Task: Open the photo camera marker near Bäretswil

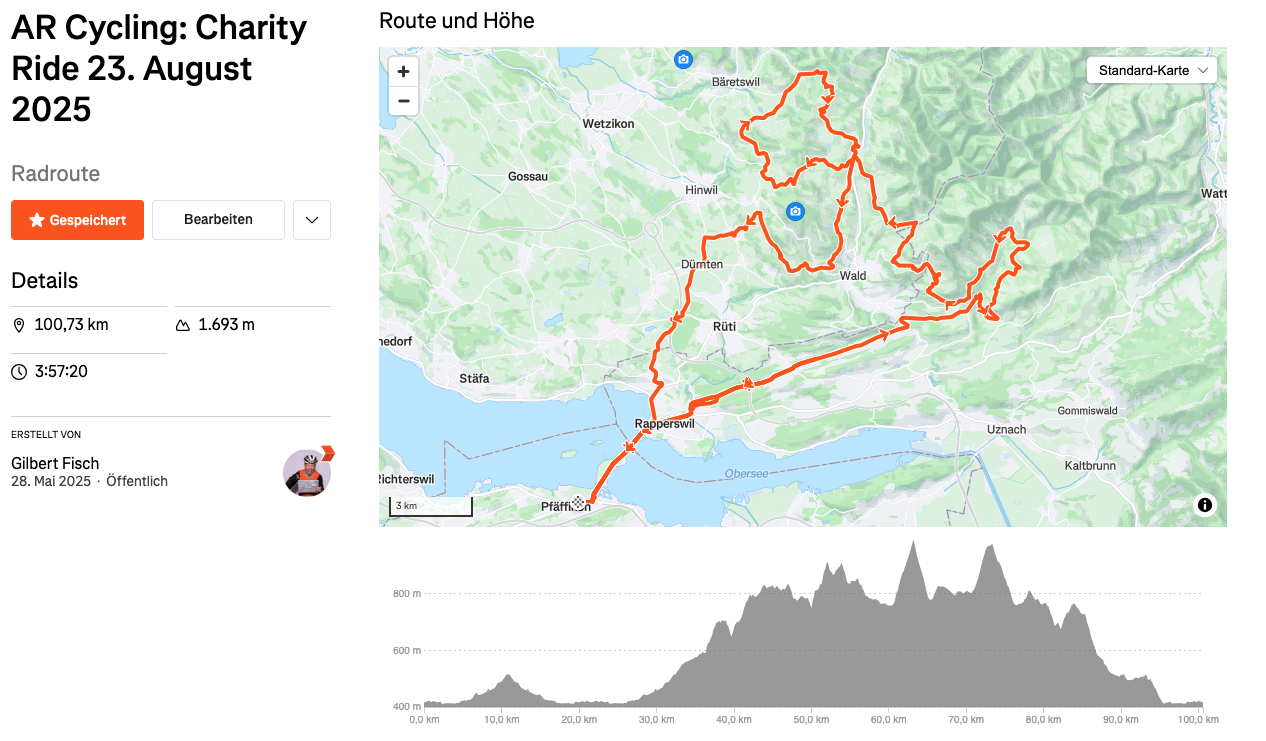Action: (683, 60)
